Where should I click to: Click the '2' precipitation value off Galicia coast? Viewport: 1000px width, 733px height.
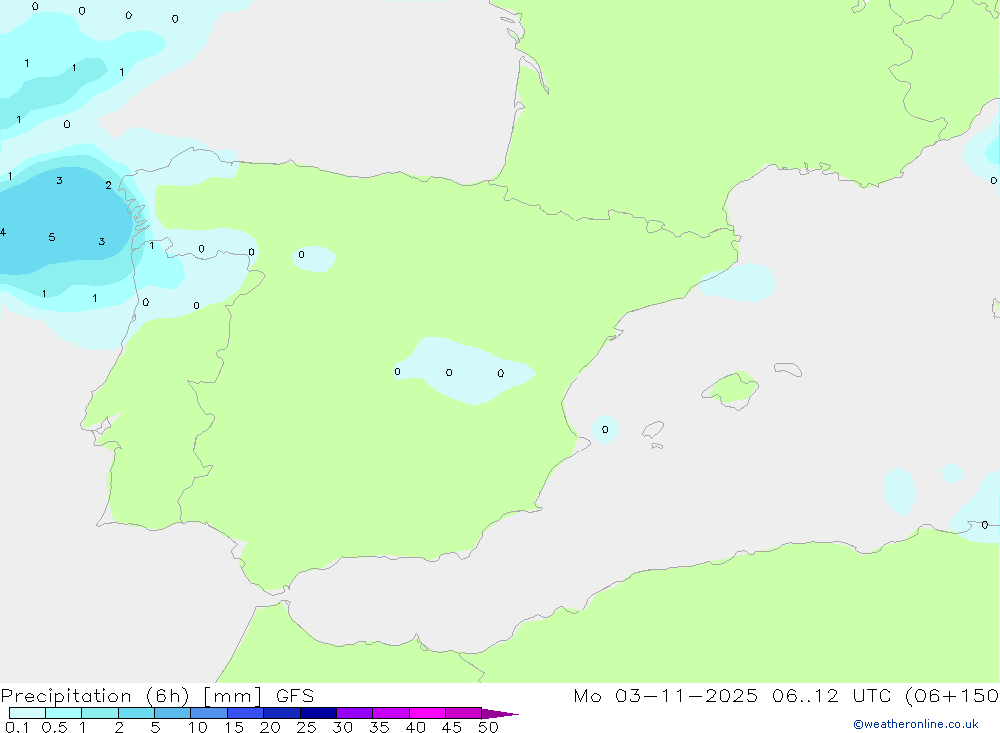pyautogui.click(x=108, y=186)
